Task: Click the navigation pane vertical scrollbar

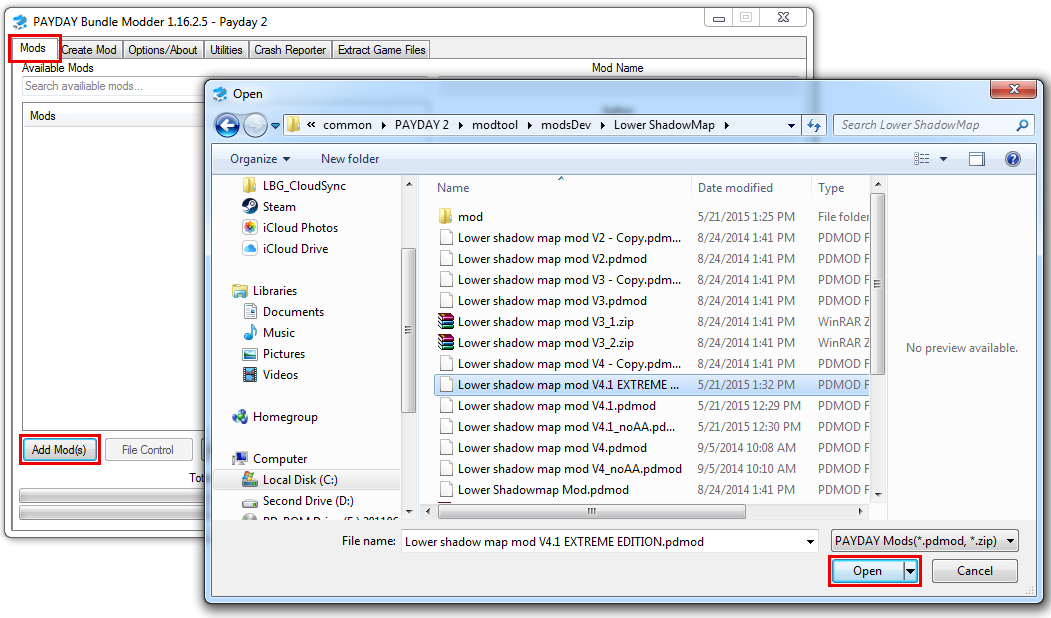Action: pos(408,330)
